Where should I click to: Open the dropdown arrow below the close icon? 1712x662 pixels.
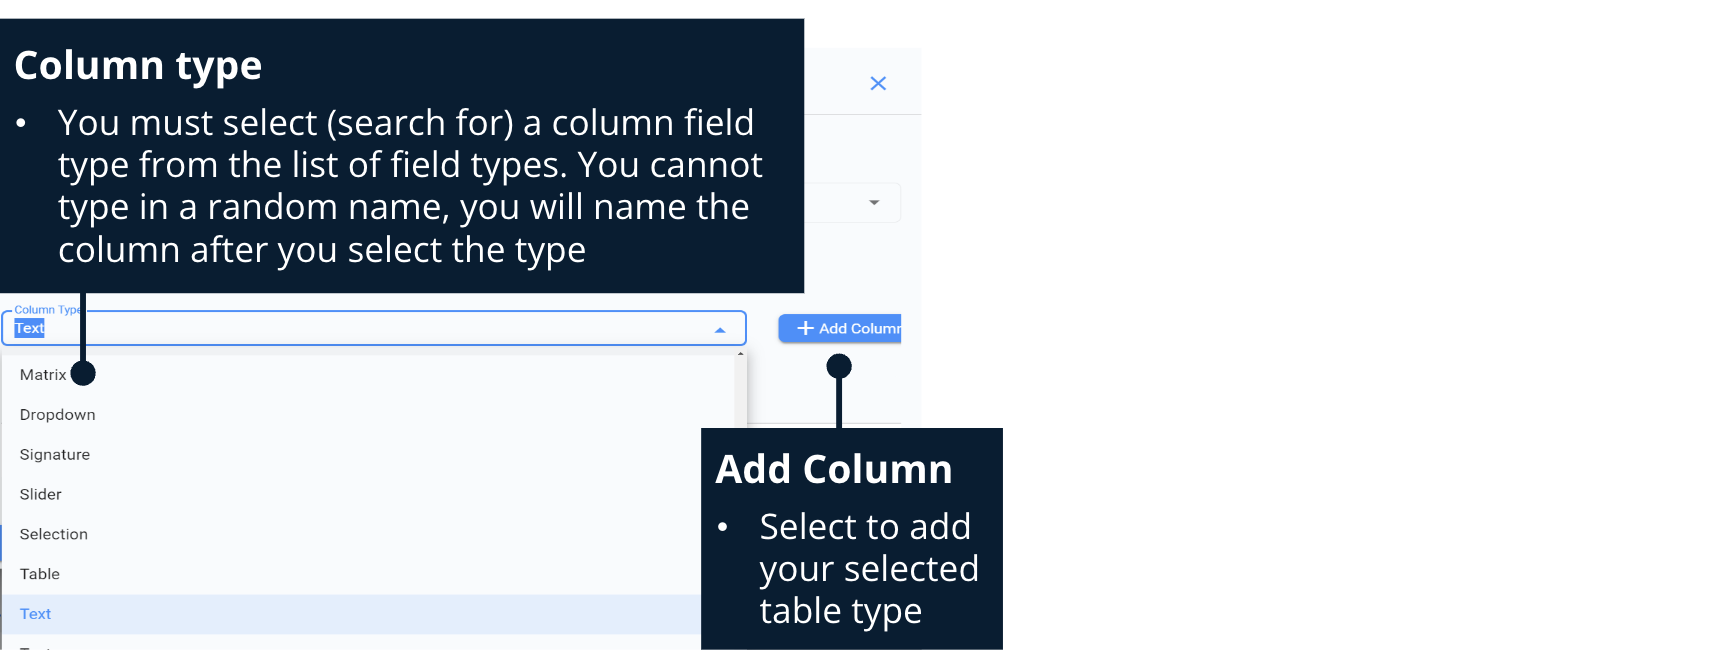click(874, 203)
